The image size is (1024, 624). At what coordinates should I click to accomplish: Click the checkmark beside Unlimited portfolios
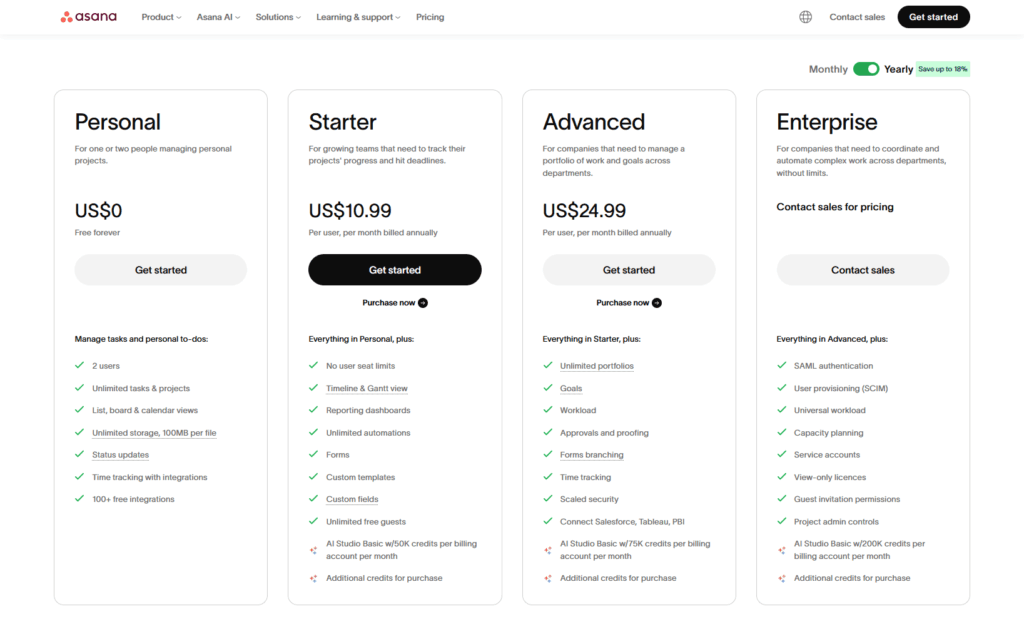(x=547, y=366)
